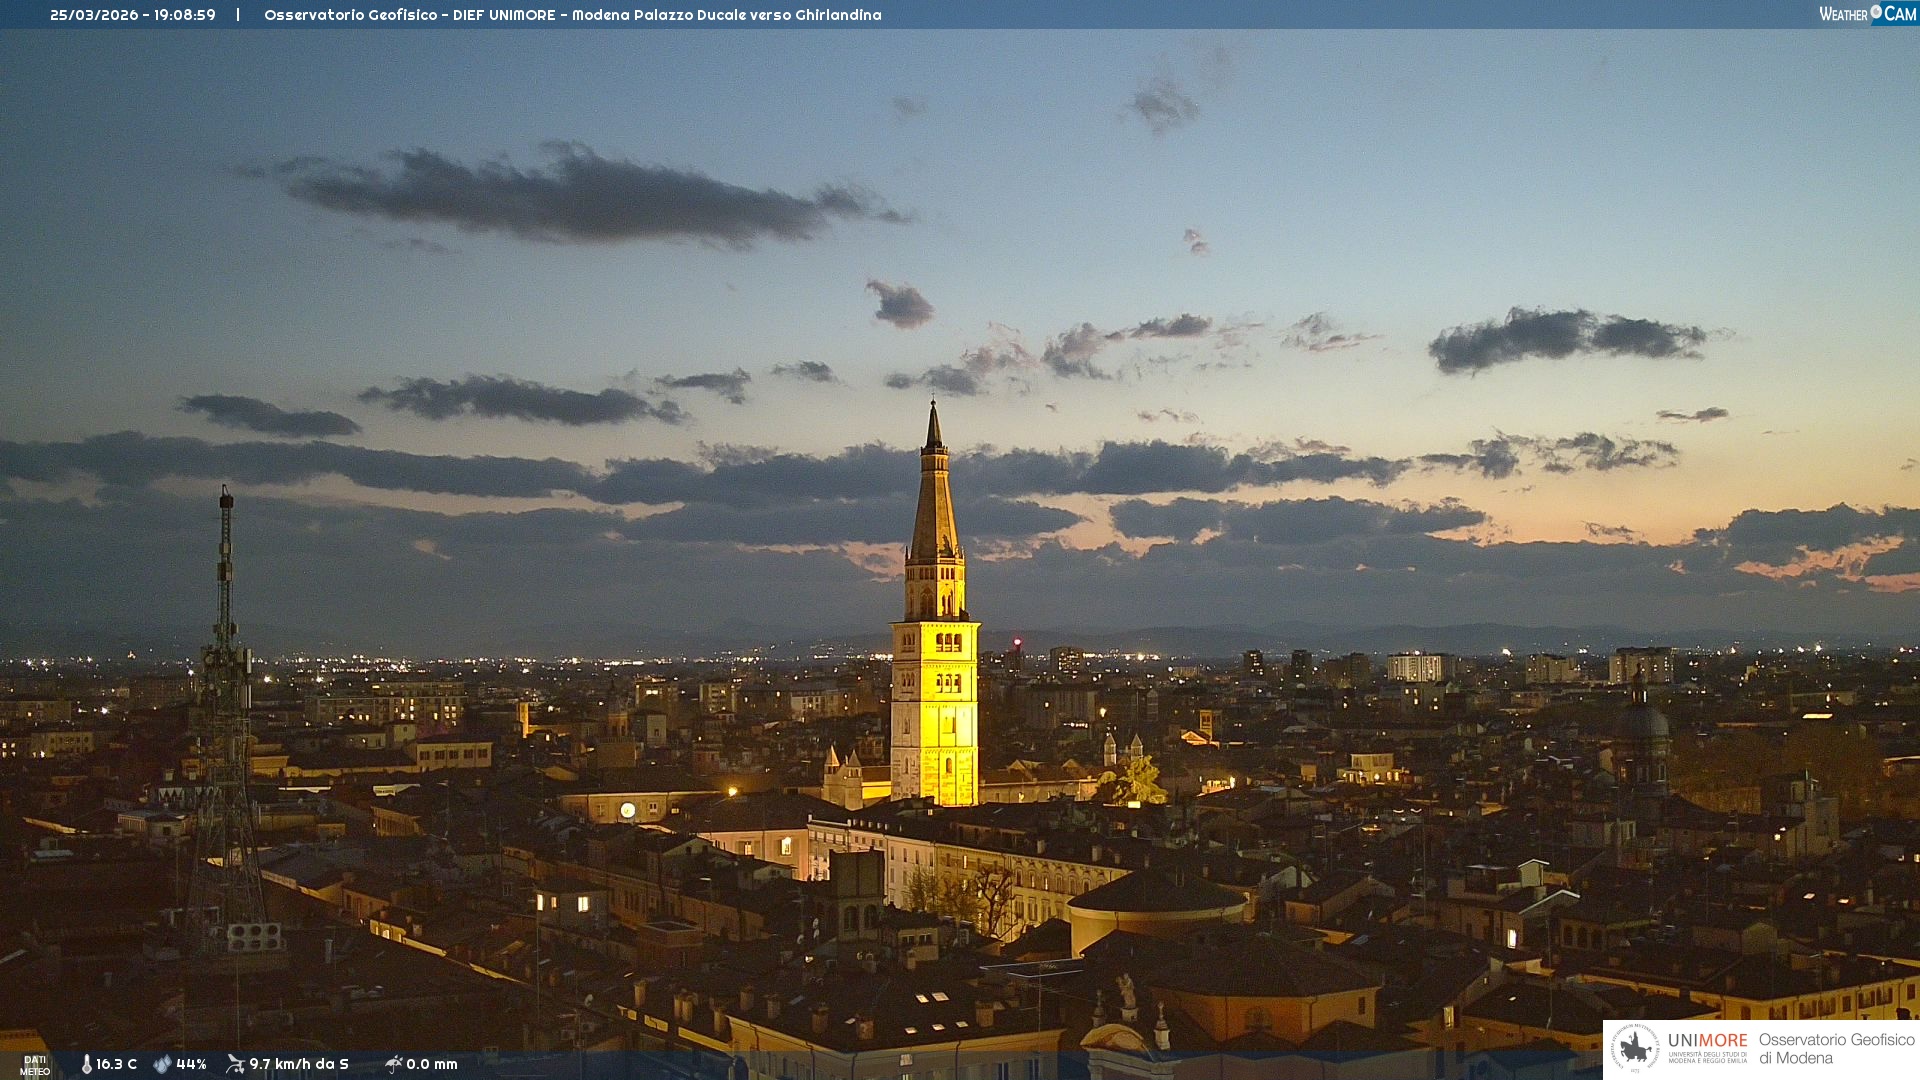Click the 44% humidity value
Image resolution: width=1920 pixels, height=1080 pixels.
point(191,1064)
